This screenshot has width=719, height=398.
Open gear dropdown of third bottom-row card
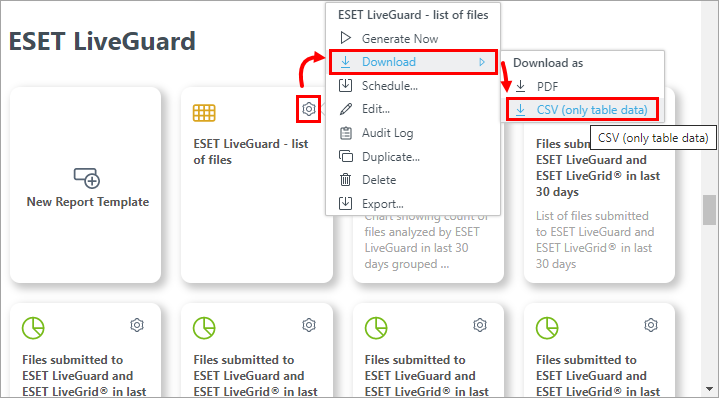point(480,325)
